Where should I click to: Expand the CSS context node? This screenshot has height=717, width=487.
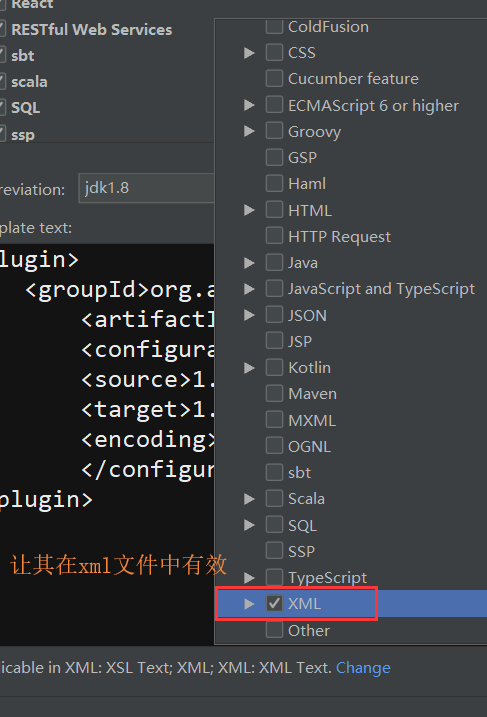pos(249,53)
